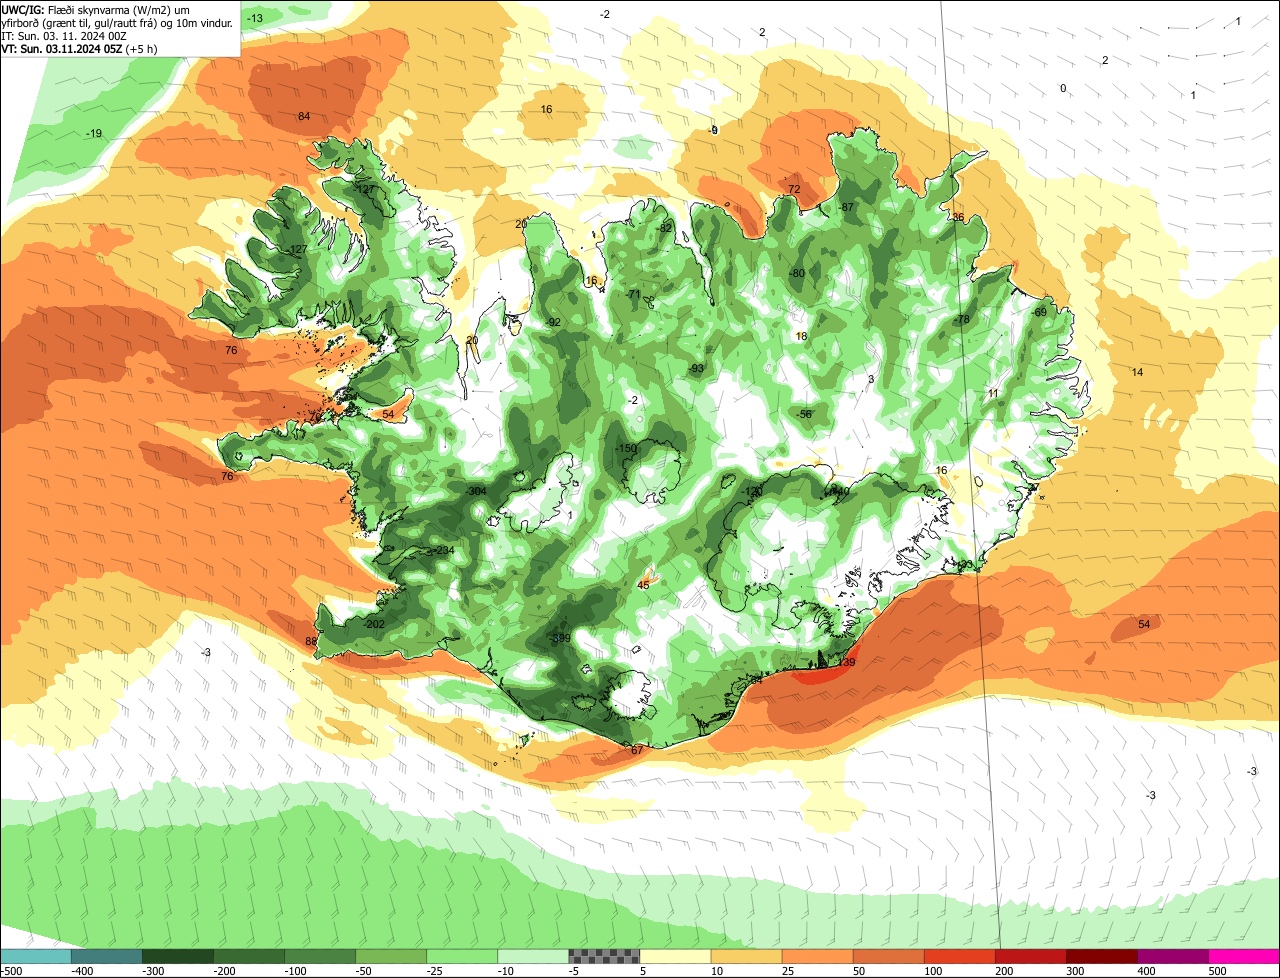Select the yellow-orange 10 to 25 legend swatch
This screenshot has width=1280, height=978.
[745, 956]
